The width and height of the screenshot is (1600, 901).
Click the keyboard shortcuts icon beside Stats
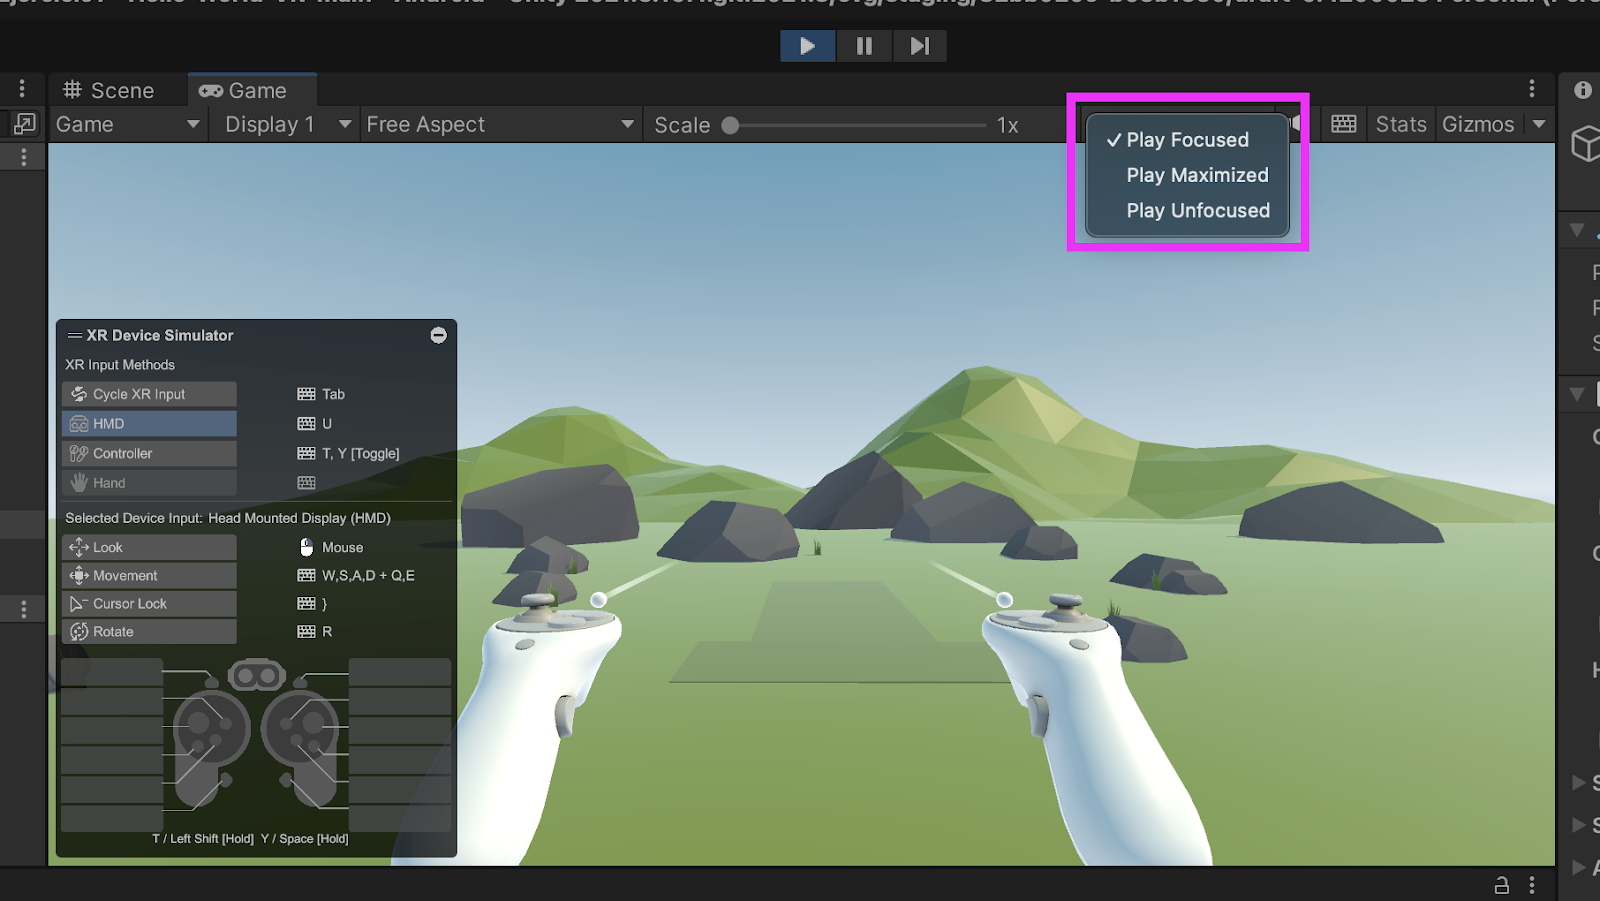(1344, 124)
